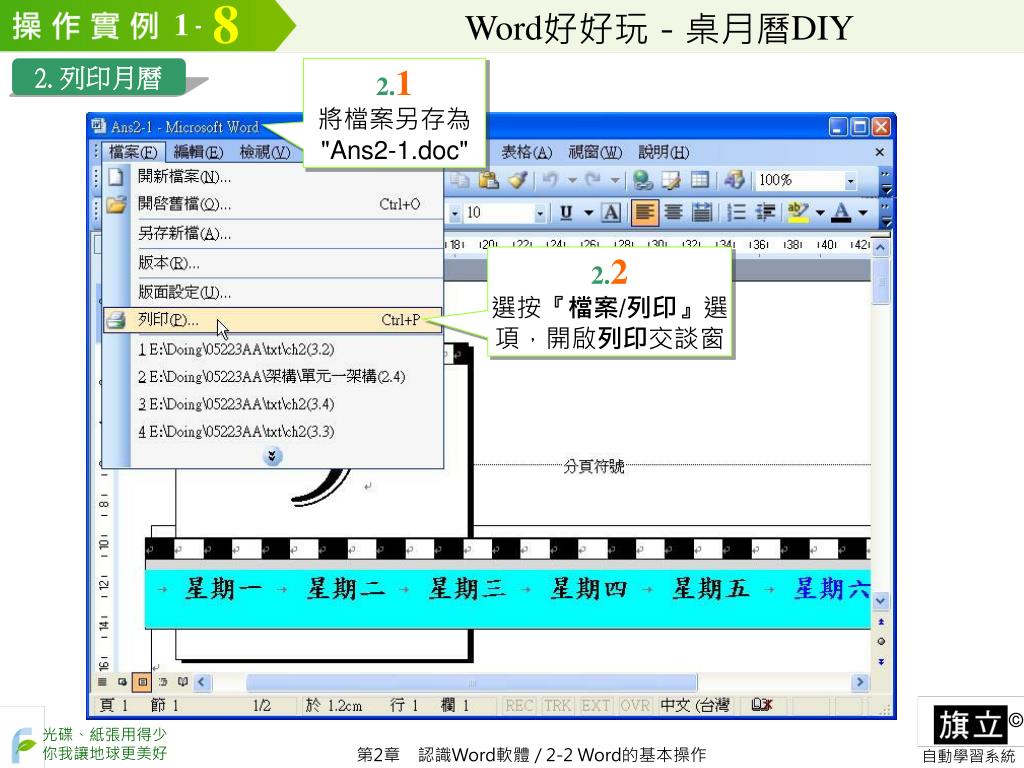This screenshot has height=768, width=1024.
Task: Switch to Outline view button
Action: pos(163,682)
